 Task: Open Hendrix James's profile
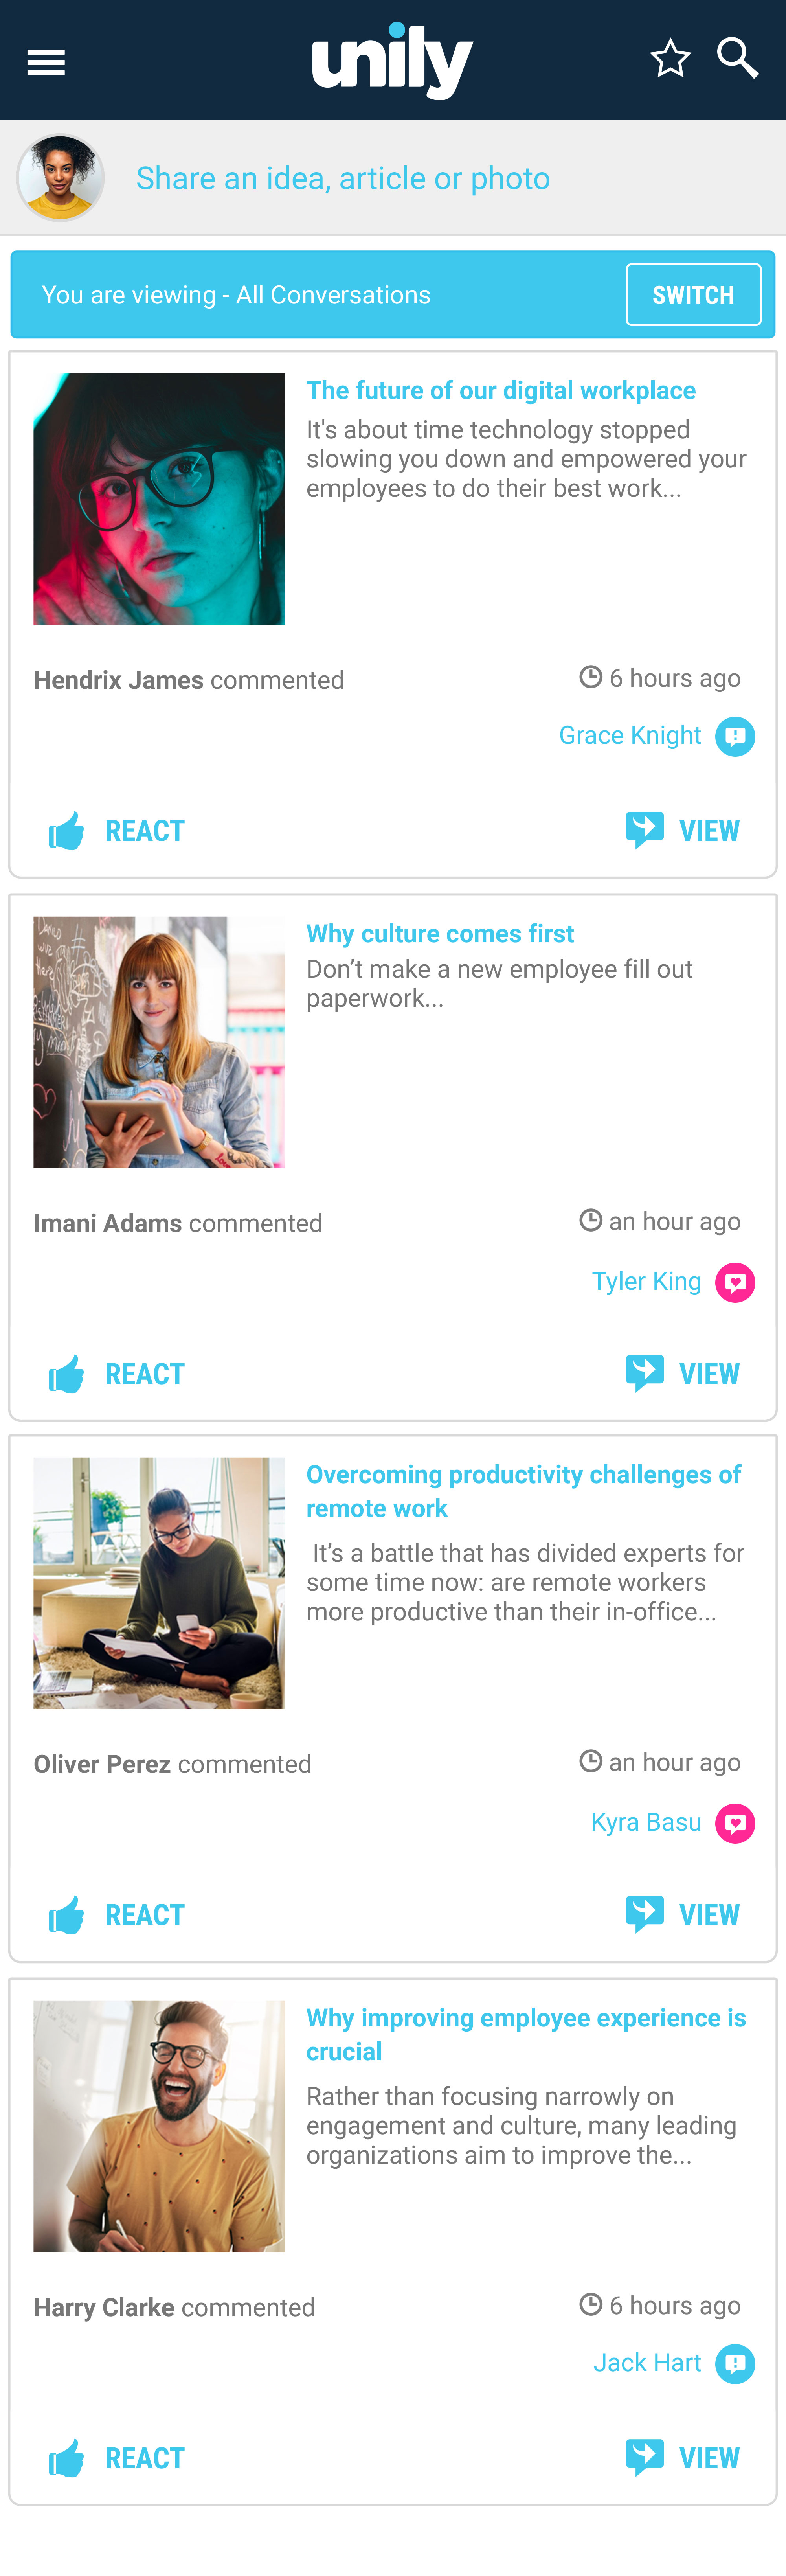pos(118,680)
